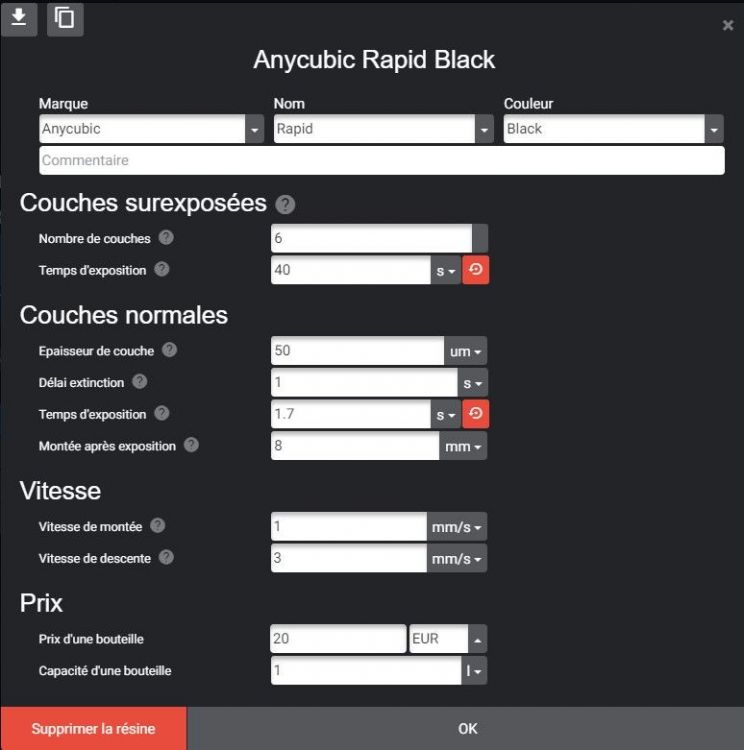The height and width of the screenshot is (750, 744).
Task: Open the mm/s unit dropdown for Vitesse de montée
Action: pos(457,527)
